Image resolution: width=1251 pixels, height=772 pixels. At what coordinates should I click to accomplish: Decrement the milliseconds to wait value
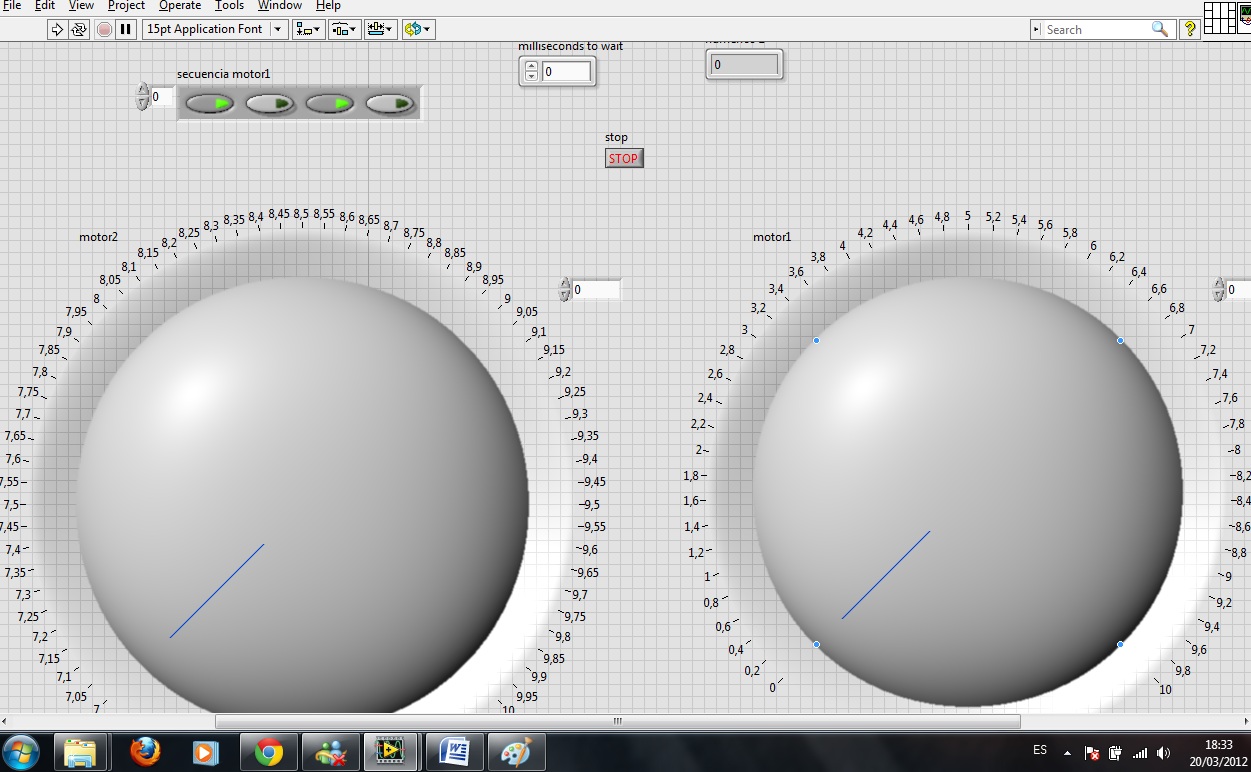coord(531,76)
